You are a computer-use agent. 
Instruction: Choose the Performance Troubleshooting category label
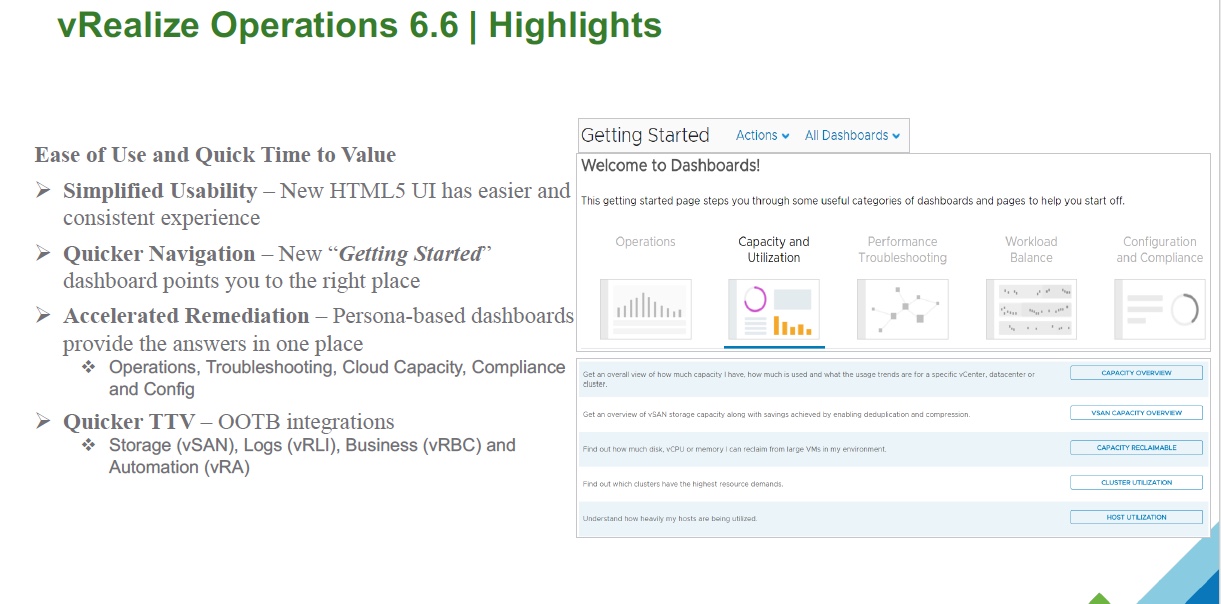(x=902, y=249)
